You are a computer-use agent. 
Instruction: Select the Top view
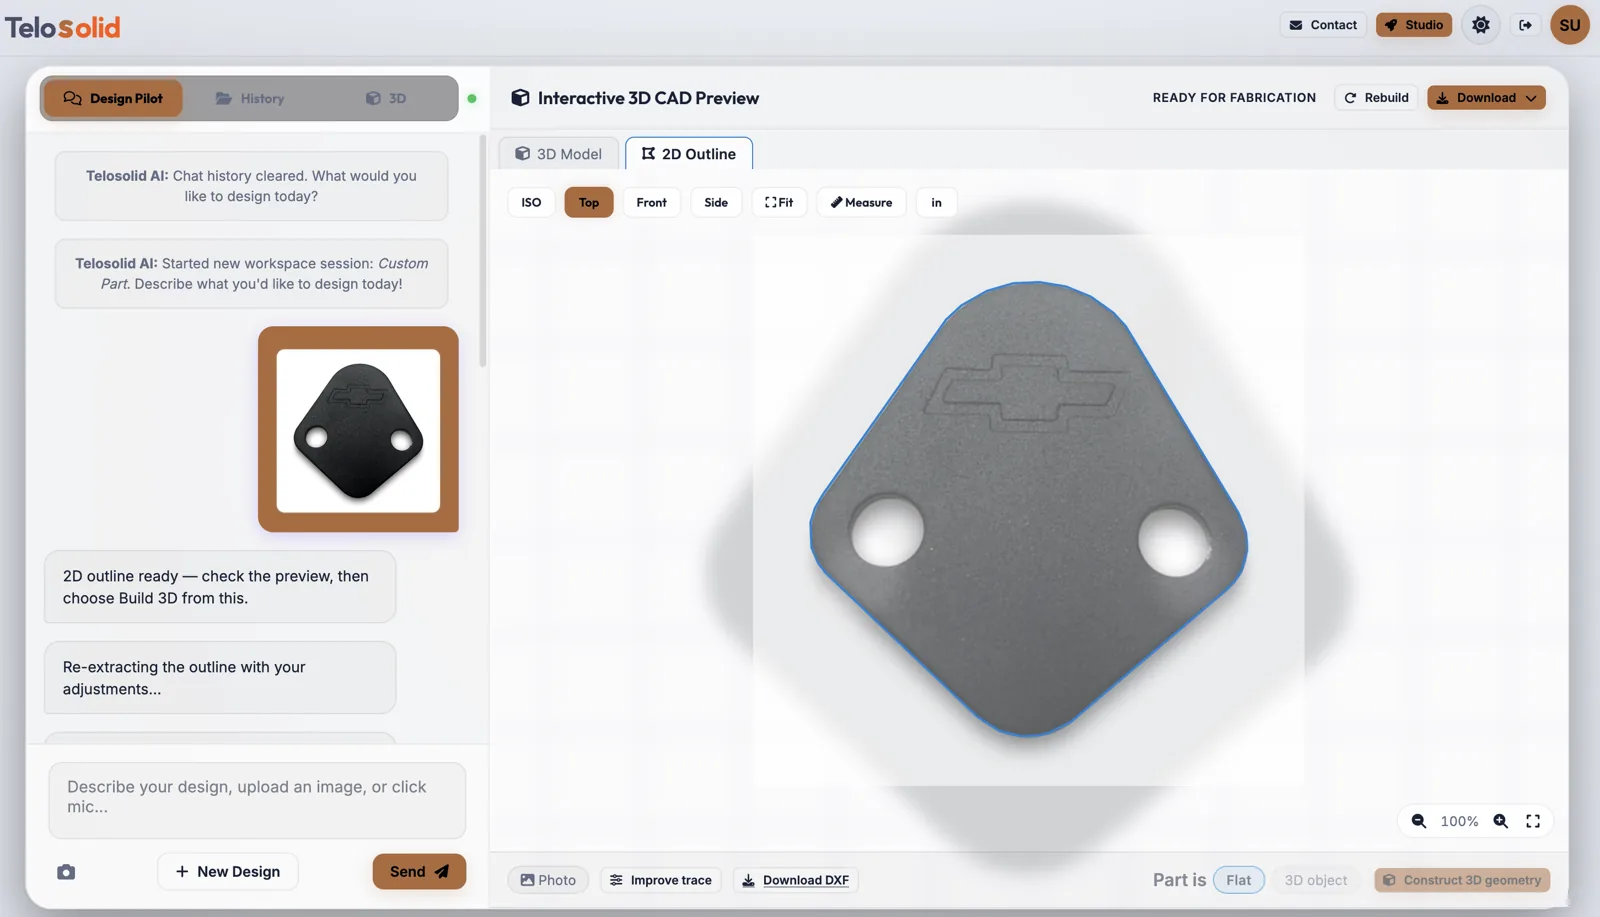click(x=589, y=202)
